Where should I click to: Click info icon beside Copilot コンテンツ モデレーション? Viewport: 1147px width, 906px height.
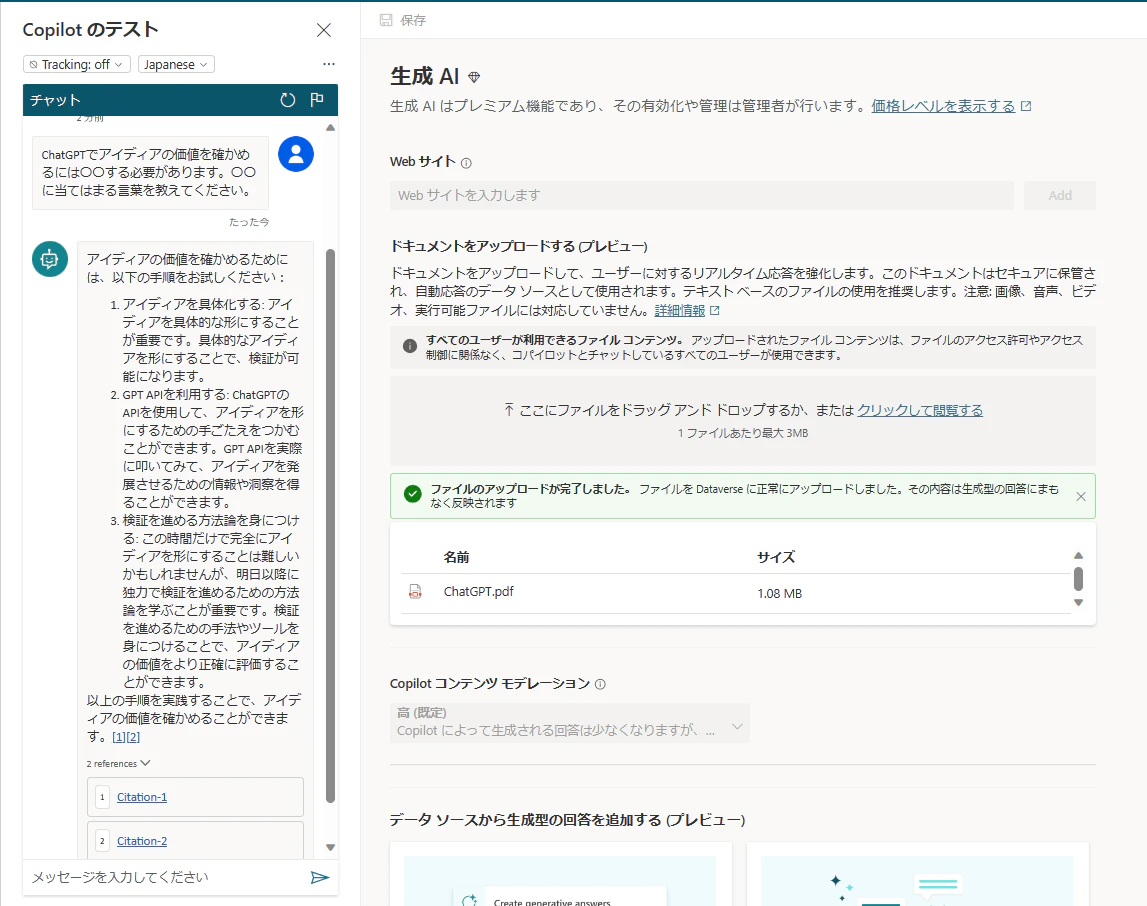tap(600, 684)
